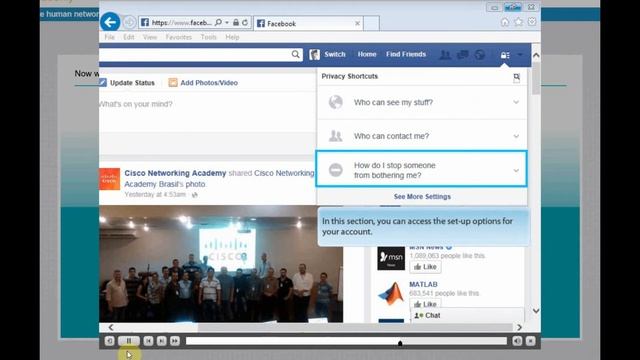The width and height of the screenshot is (640, 360).
Task: Open browser tools gear icon
Action: [532, 22]
